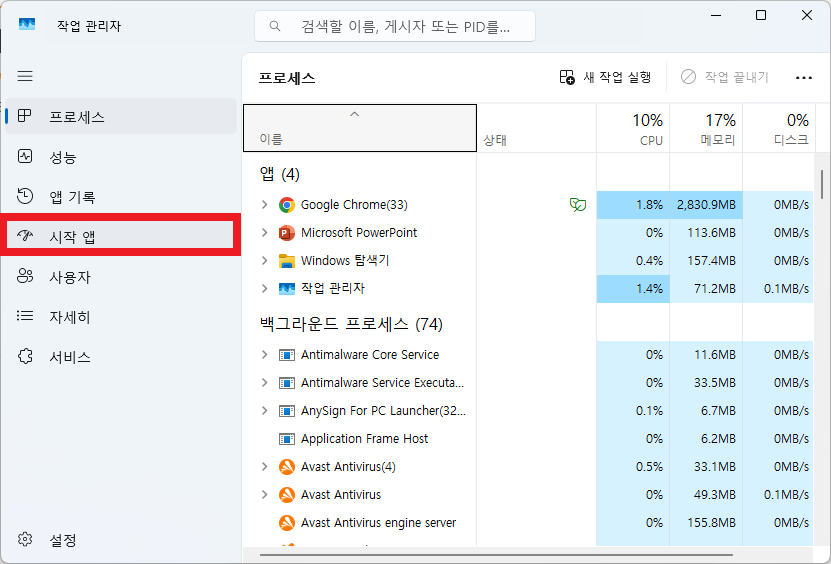Click the 2,830.9MB memory cell for Chrome
This screenshot has height=564, width=831.
pos(706,205)
